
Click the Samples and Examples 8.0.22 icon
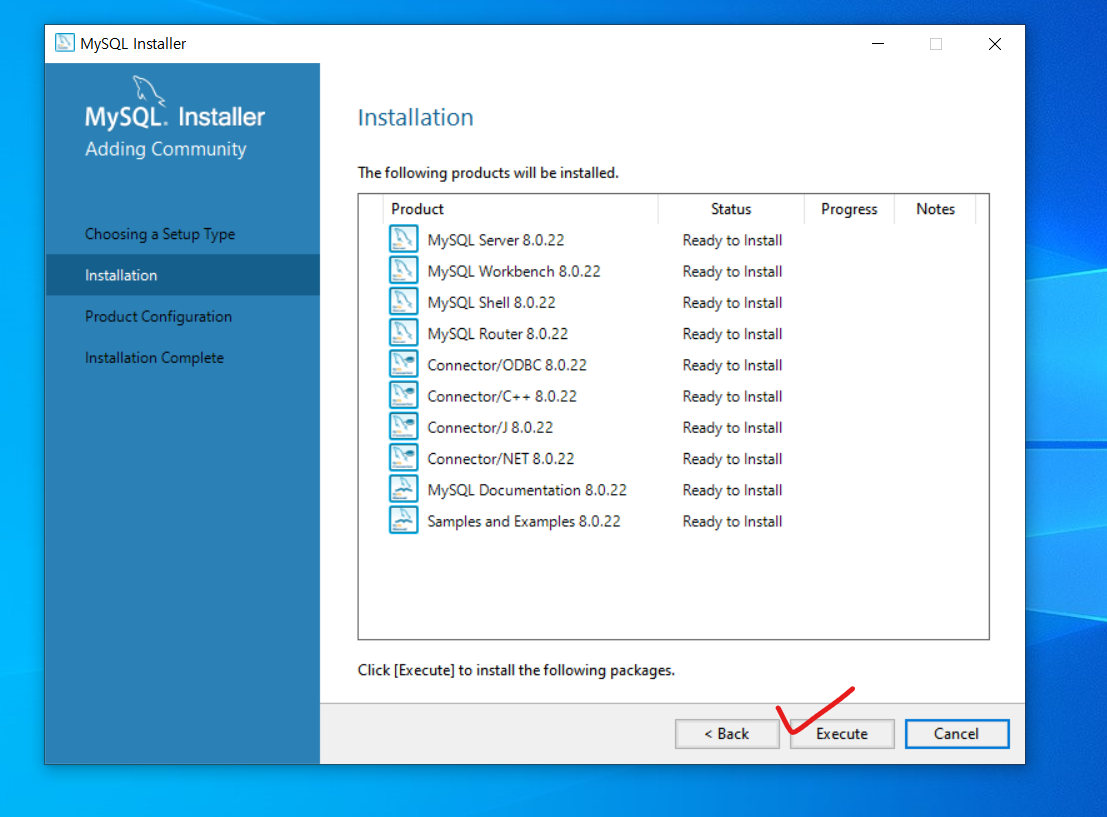[403, 520]
